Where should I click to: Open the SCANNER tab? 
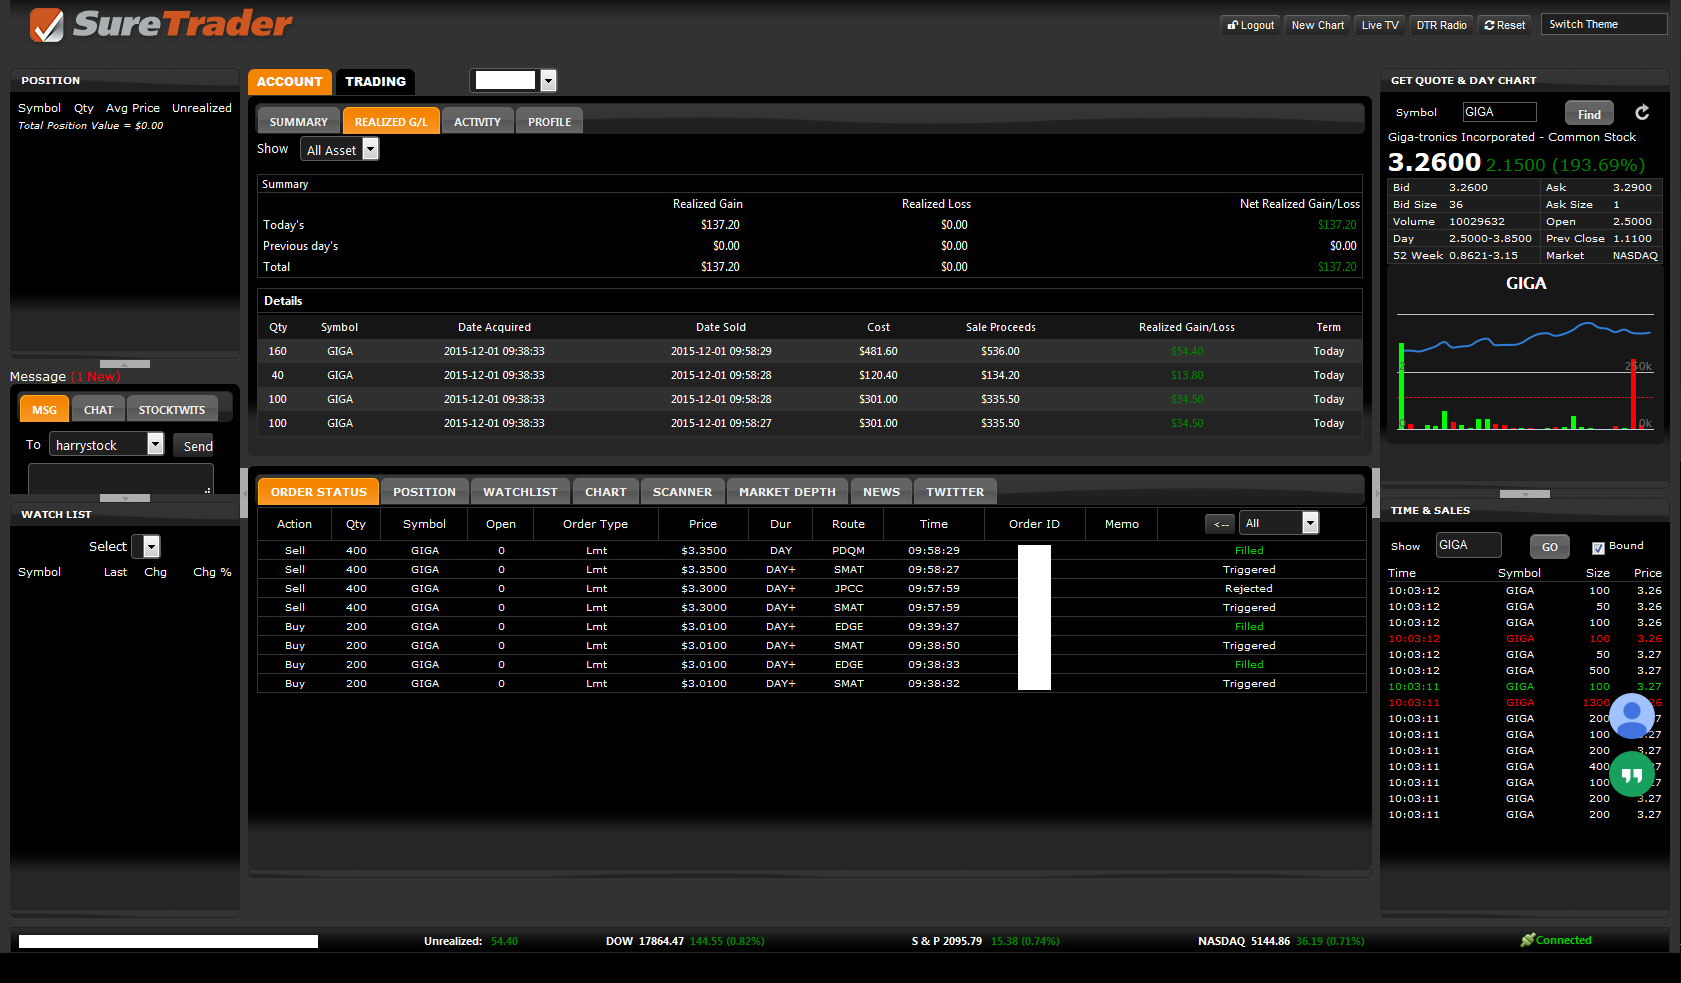click(682, 491)
